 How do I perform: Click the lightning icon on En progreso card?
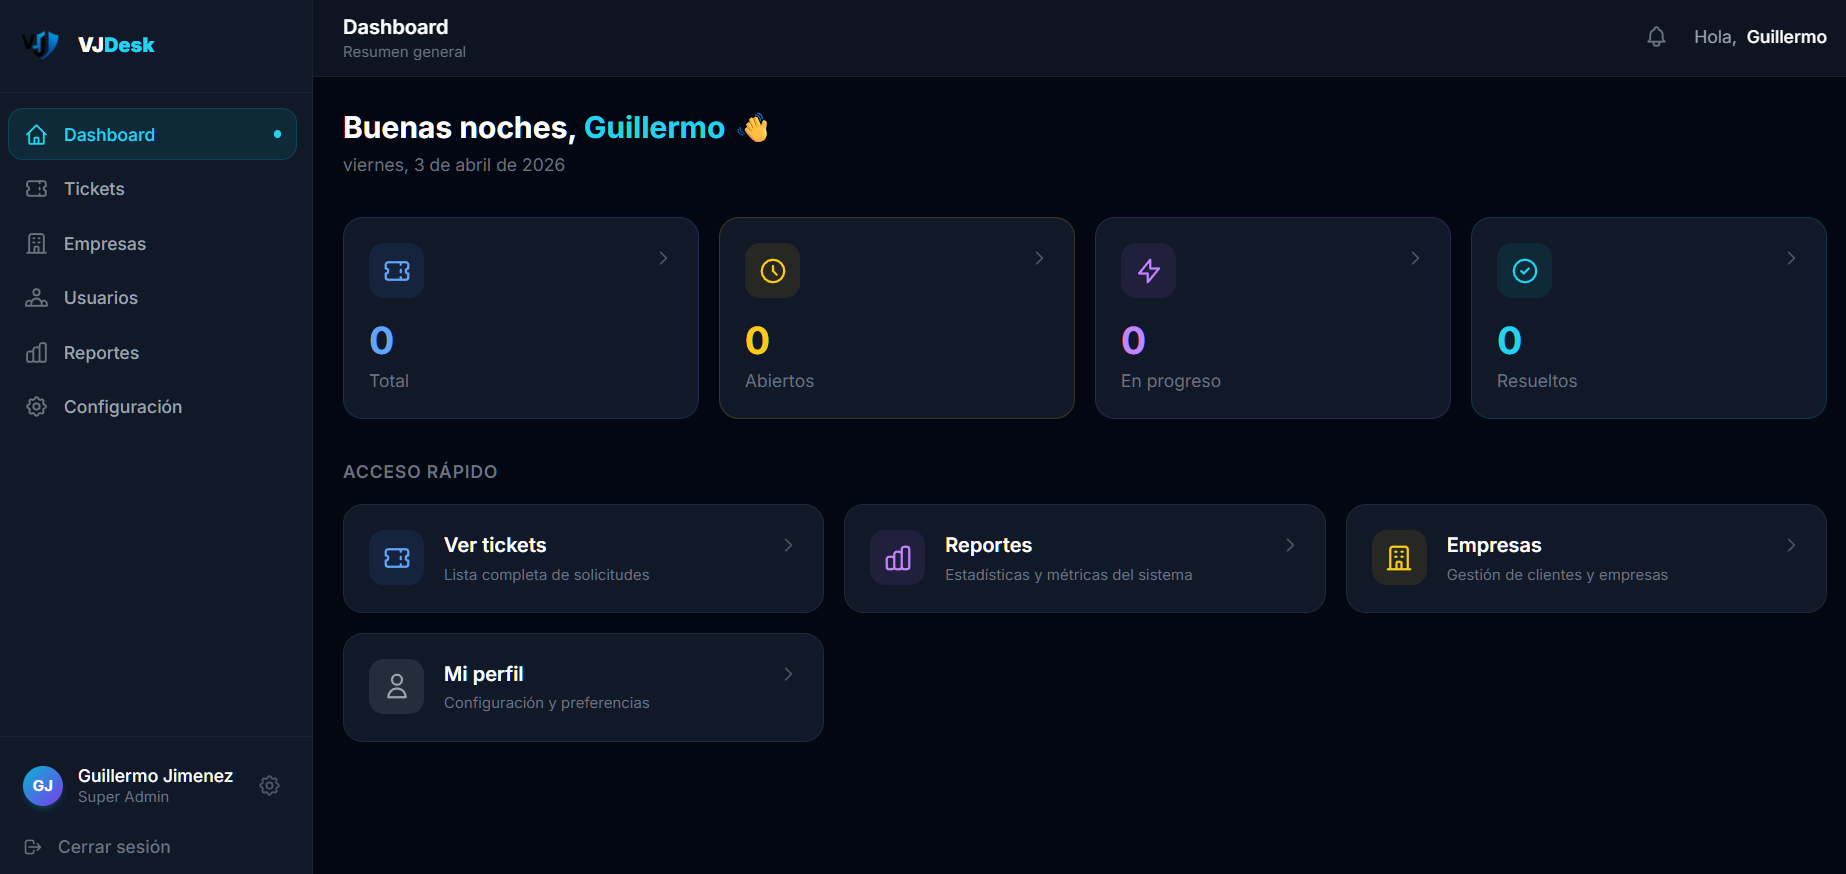click(1148, 270)
